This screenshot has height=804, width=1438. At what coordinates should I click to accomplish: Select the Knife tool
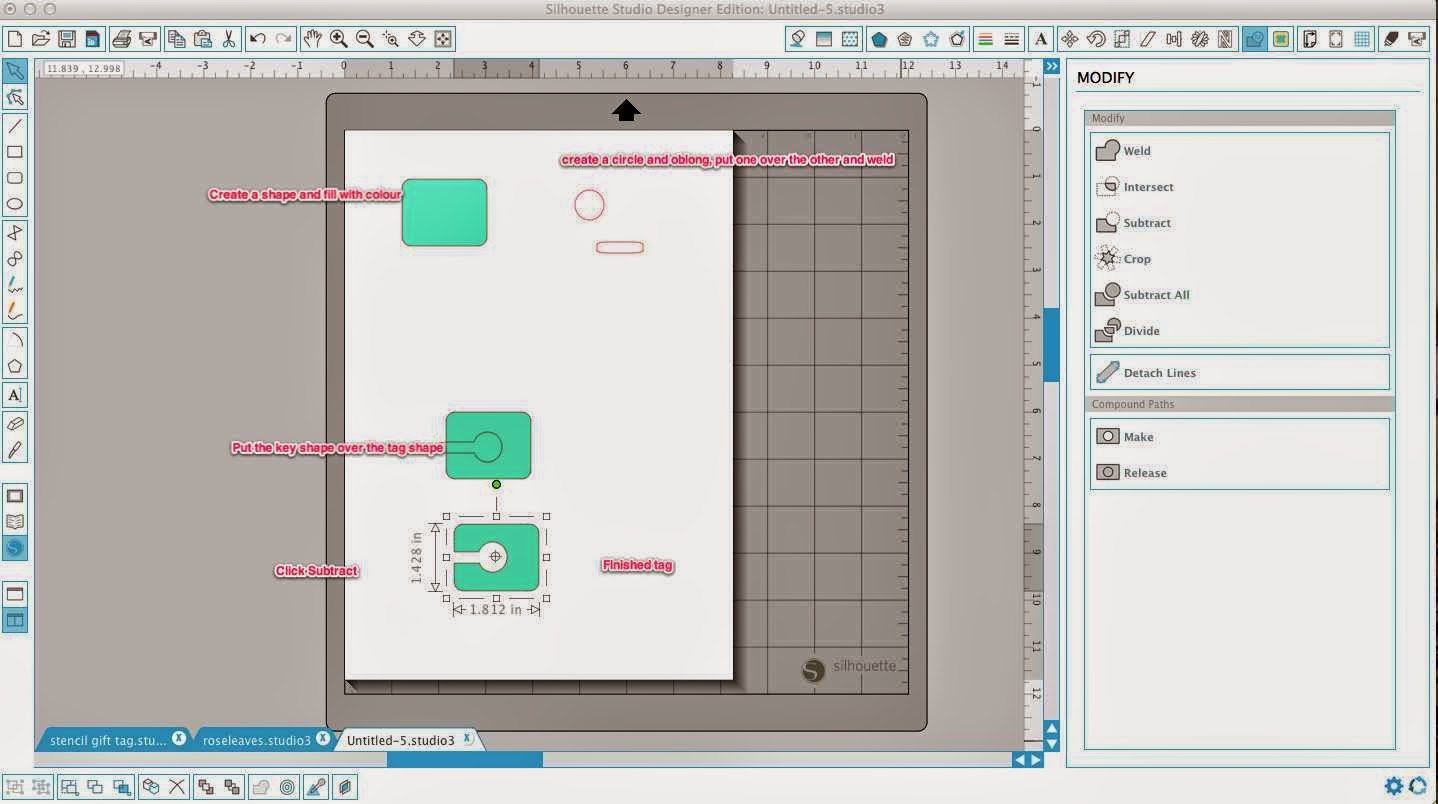click(x=15, y=450)
